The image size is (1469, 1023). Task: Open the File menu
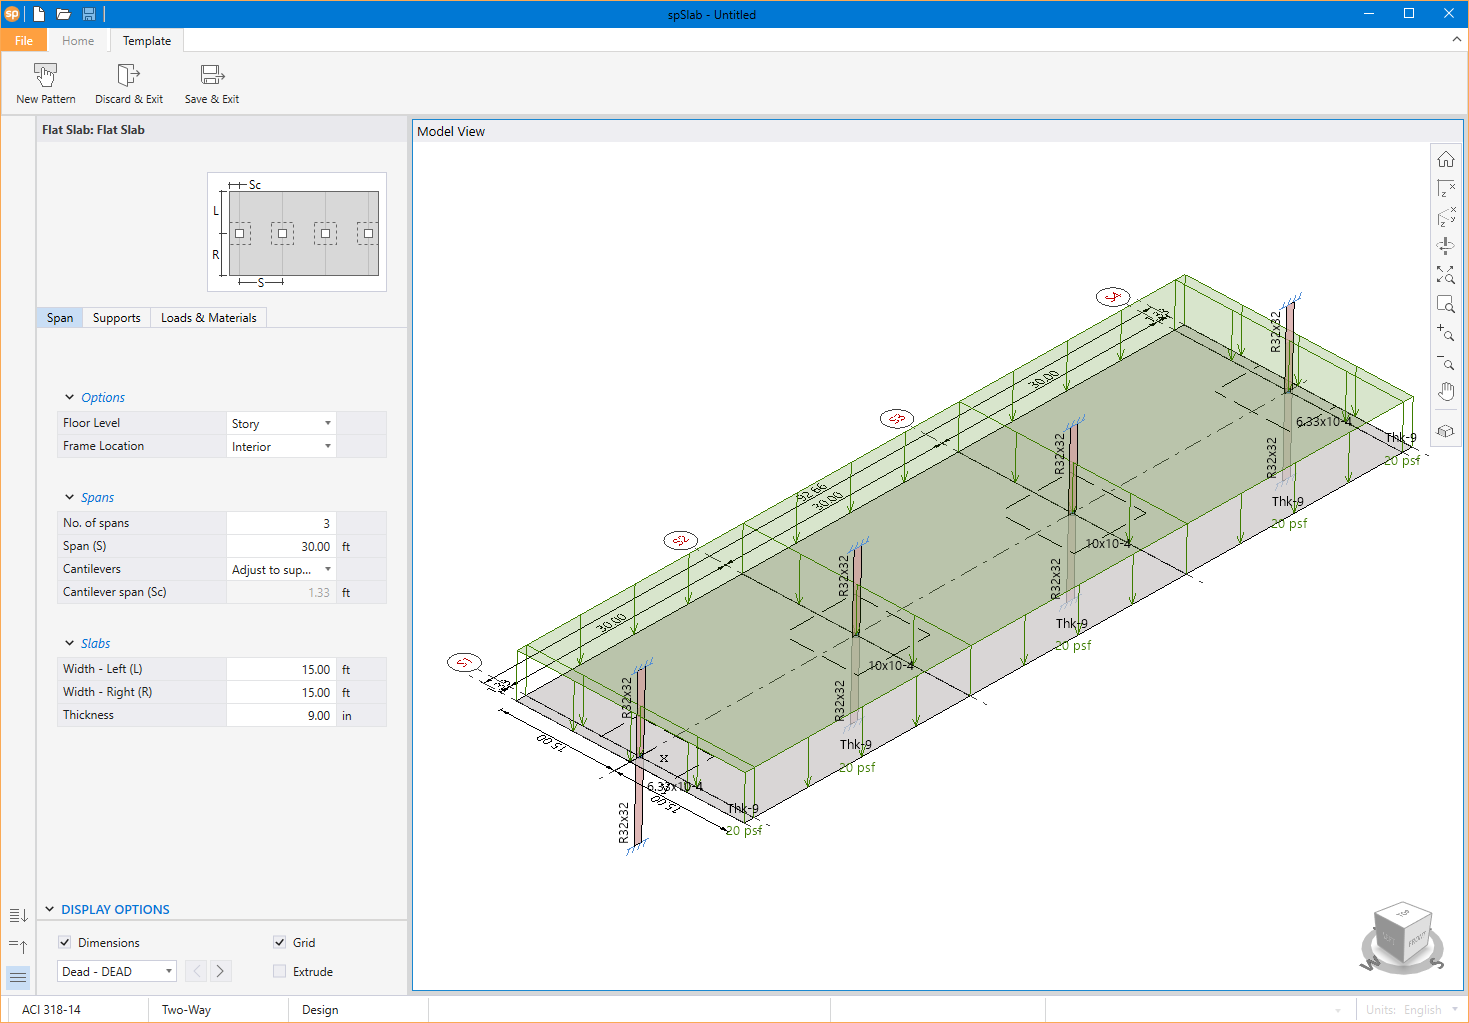24,41
